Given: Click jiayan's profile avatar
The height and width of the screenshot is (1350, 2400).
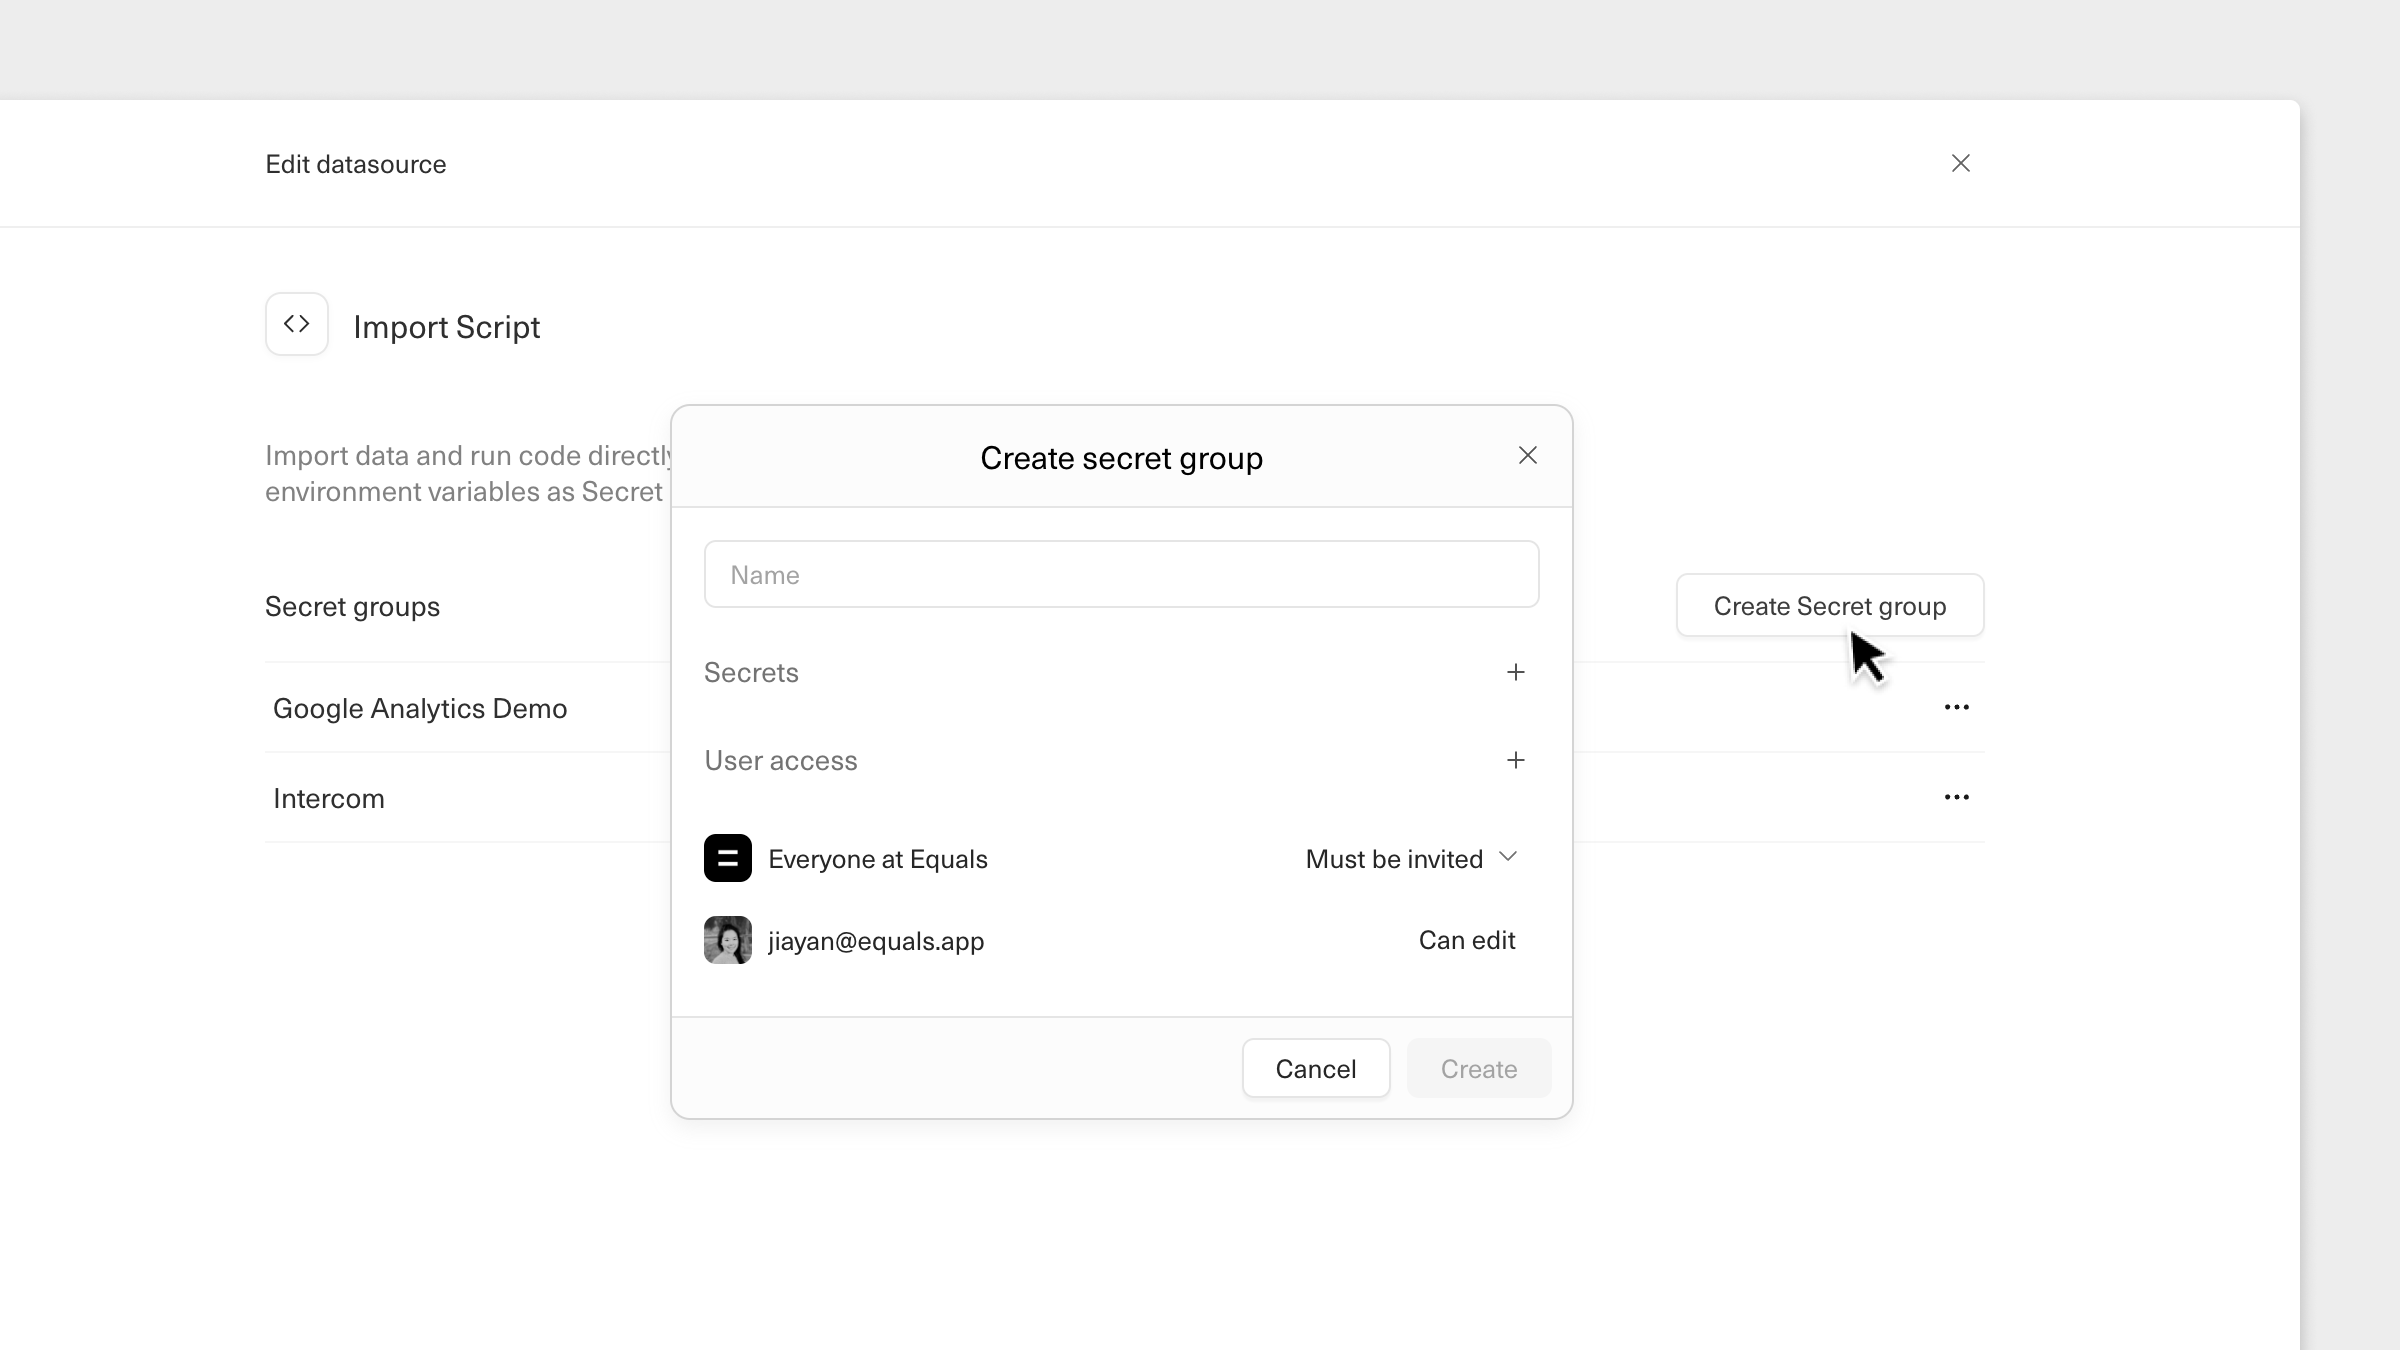Looking at the screenshot, I should click(x=727, y=940).
